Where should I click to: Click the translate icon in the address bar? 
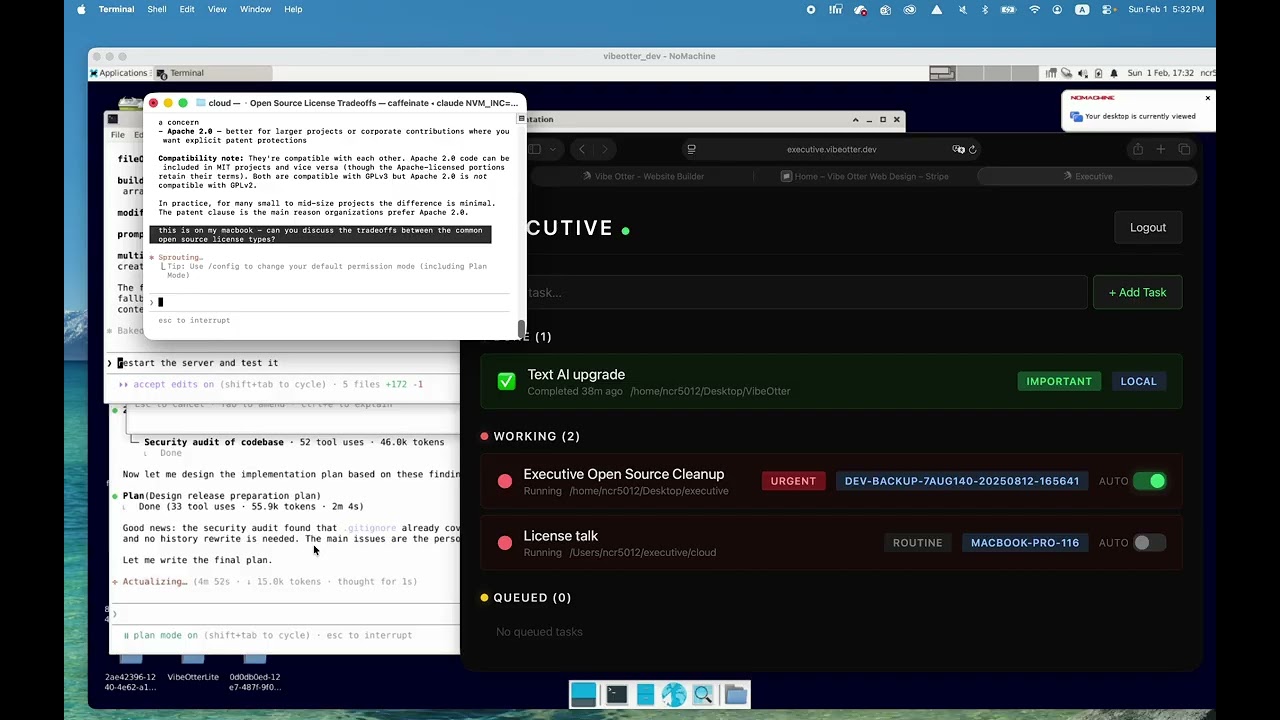[x=958, y=149]
